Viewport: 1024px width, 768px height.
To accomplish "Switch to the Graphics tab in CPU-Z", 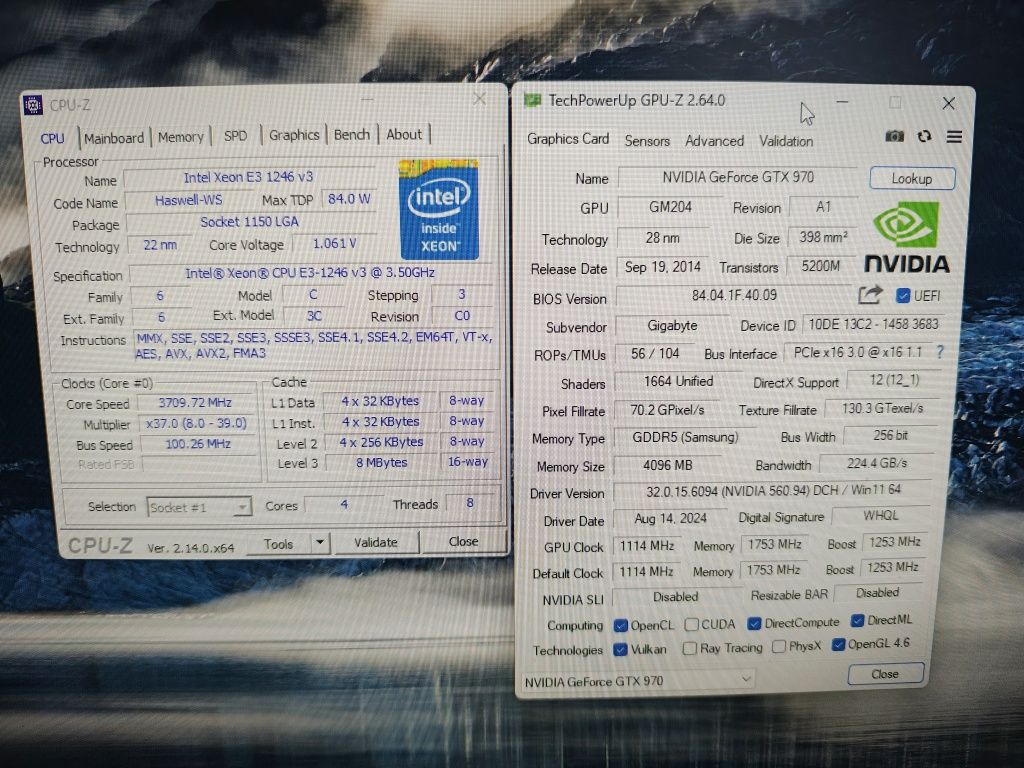I will (294, 135).
